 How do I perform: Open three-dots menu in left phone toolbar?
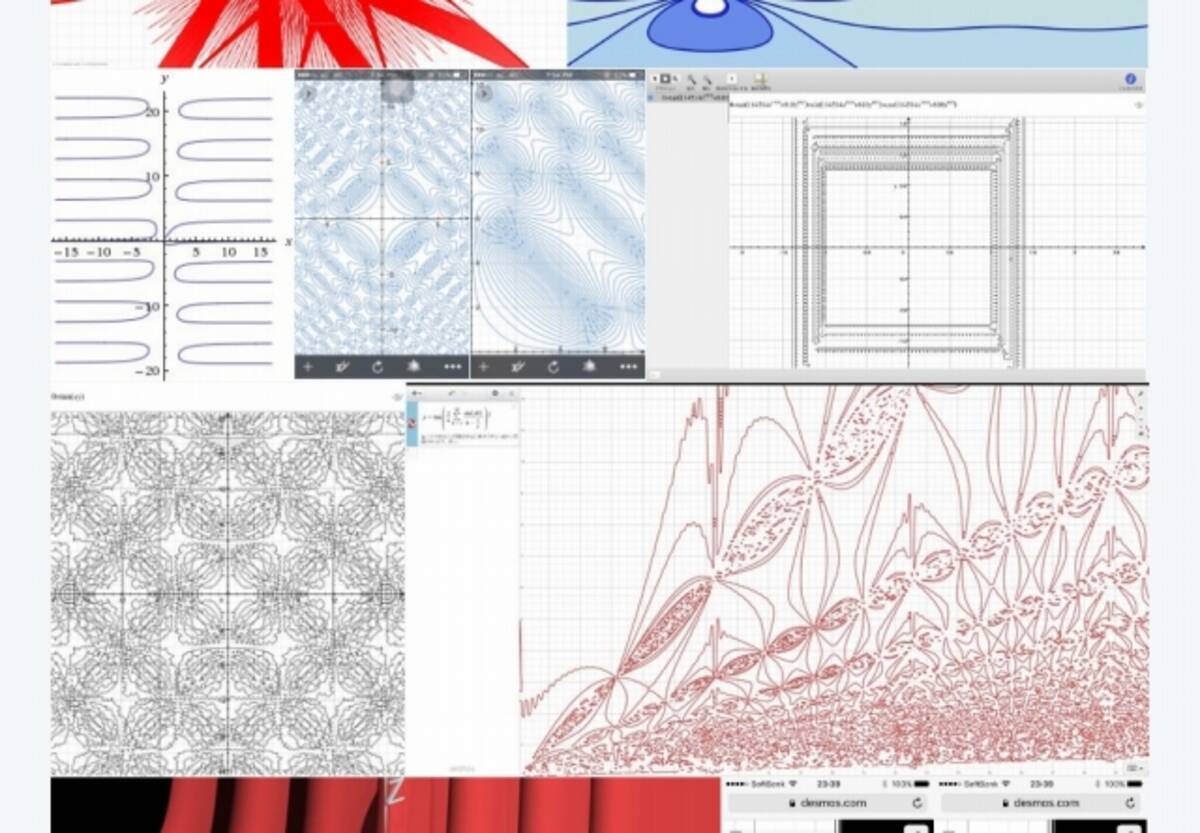(452, 367)
